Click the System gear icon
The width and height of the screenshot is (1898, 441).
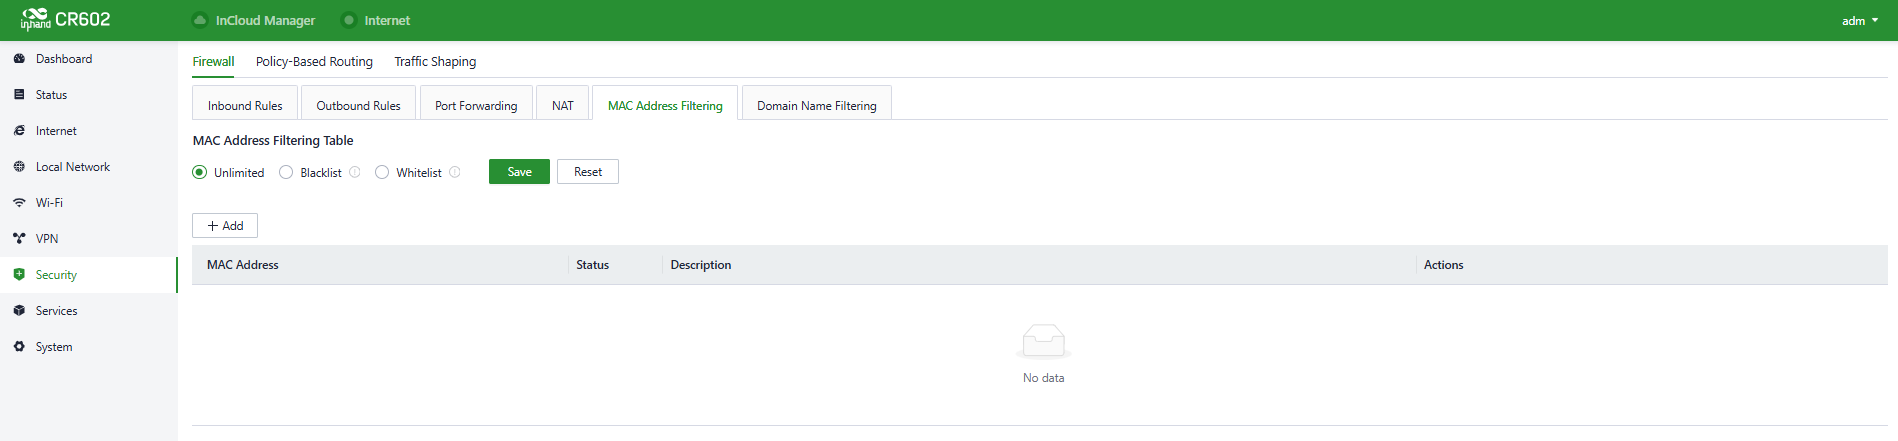[19, 347]
